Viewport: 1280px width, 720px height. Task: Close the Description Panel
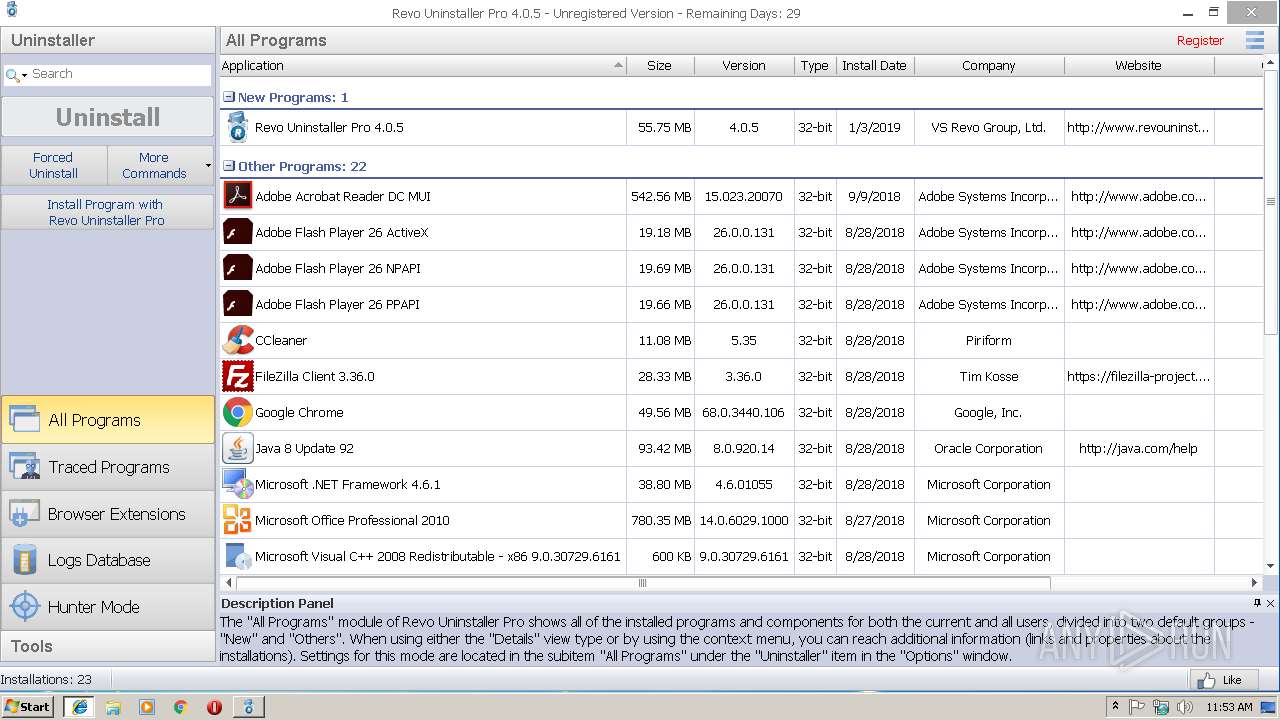pos(1271,603)
